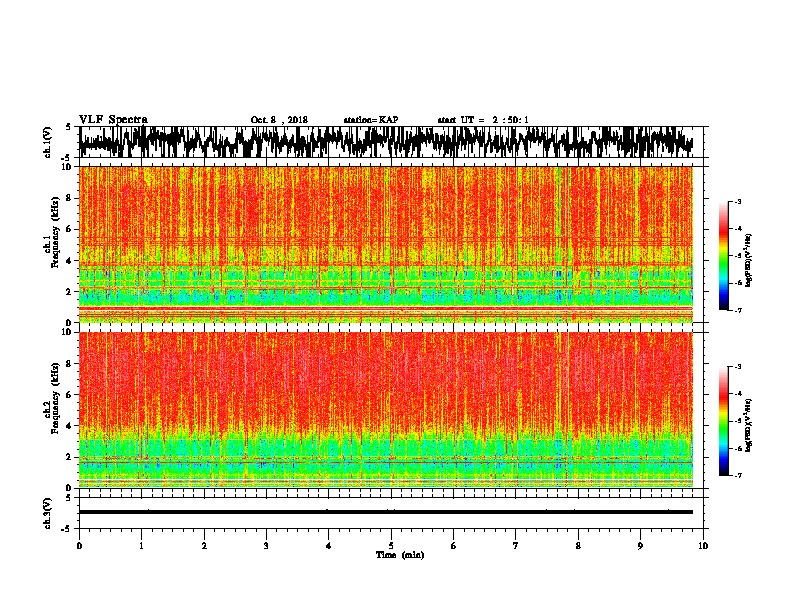Click the ch.2 spectrogram color scale bar
The height and width of the screenshot is (612, 792).
tap(724, 421)
